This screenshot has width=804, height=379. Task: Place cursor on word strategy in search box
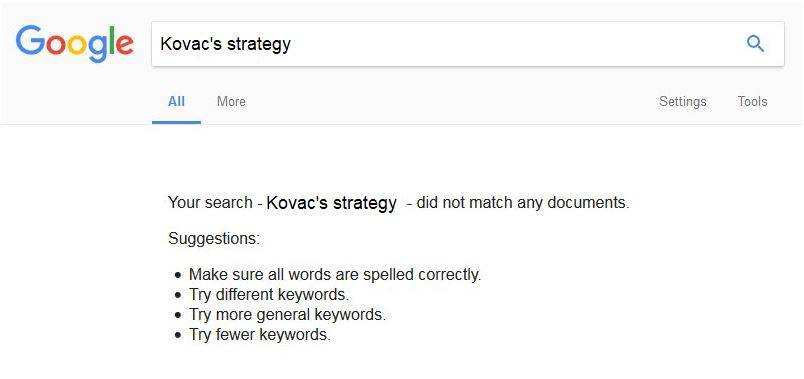(259, 45)
